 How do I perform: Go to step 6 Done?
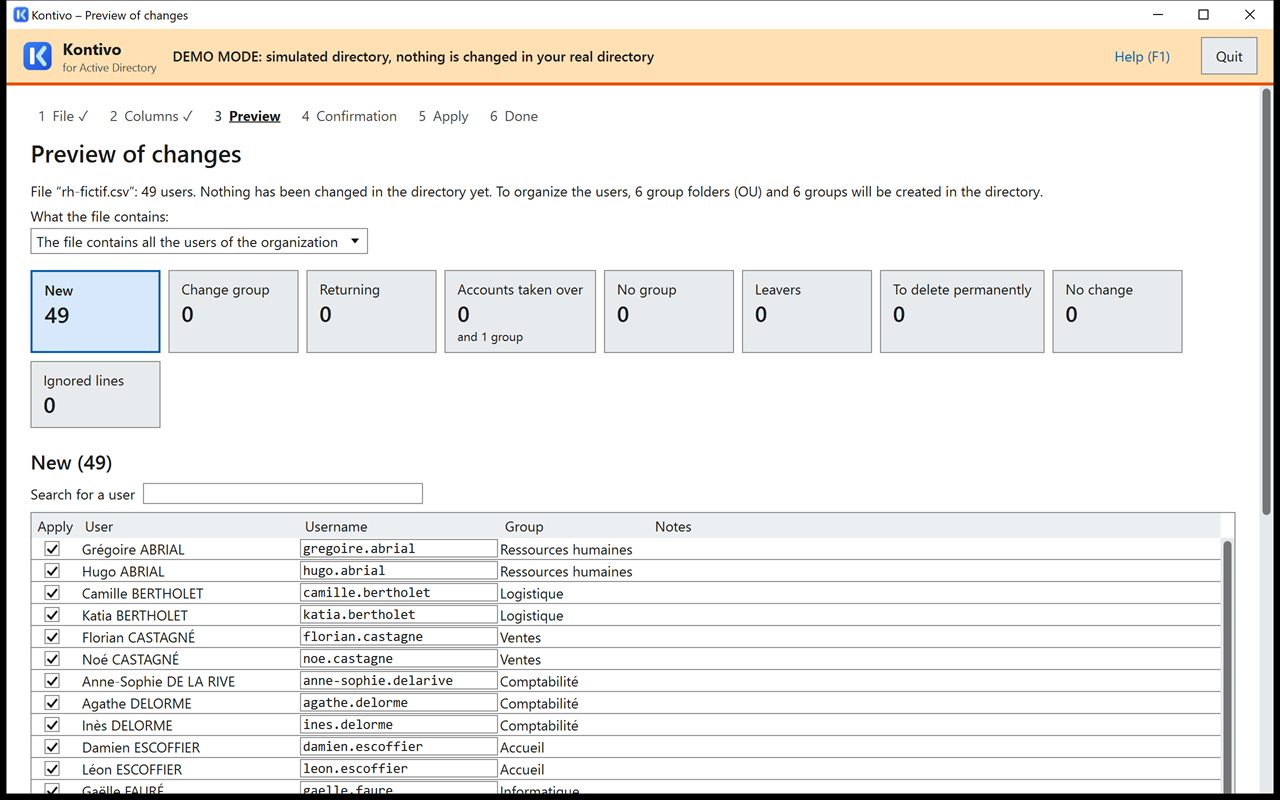513,116
